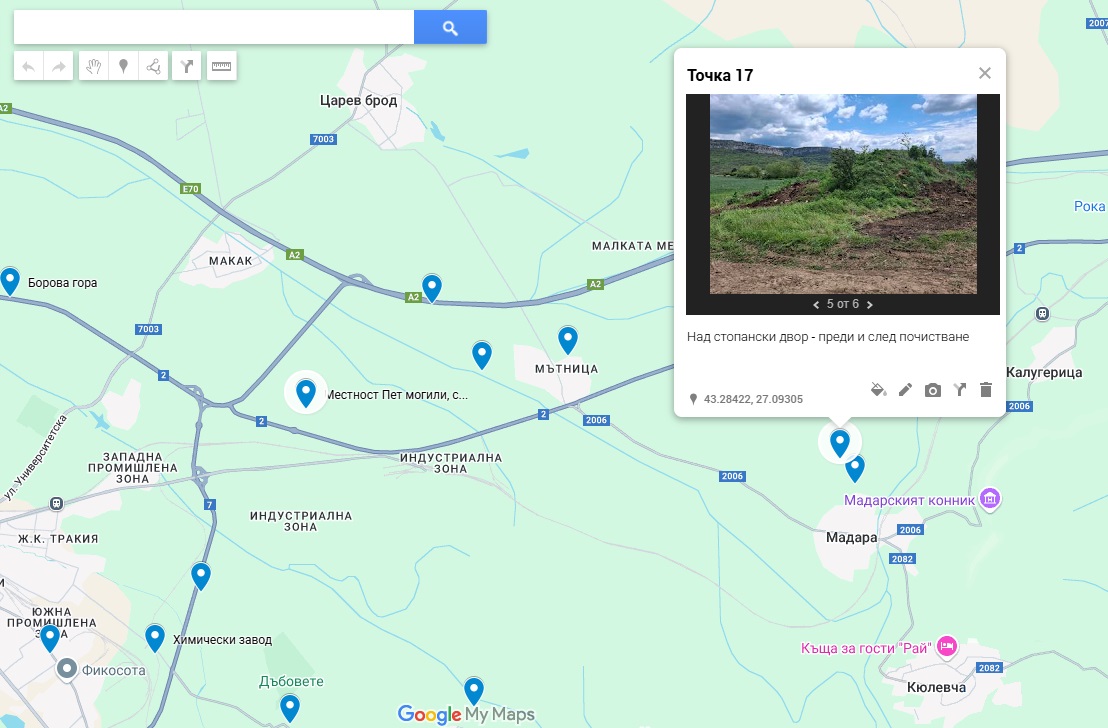Click the blue search button

(x=450, y=28)
